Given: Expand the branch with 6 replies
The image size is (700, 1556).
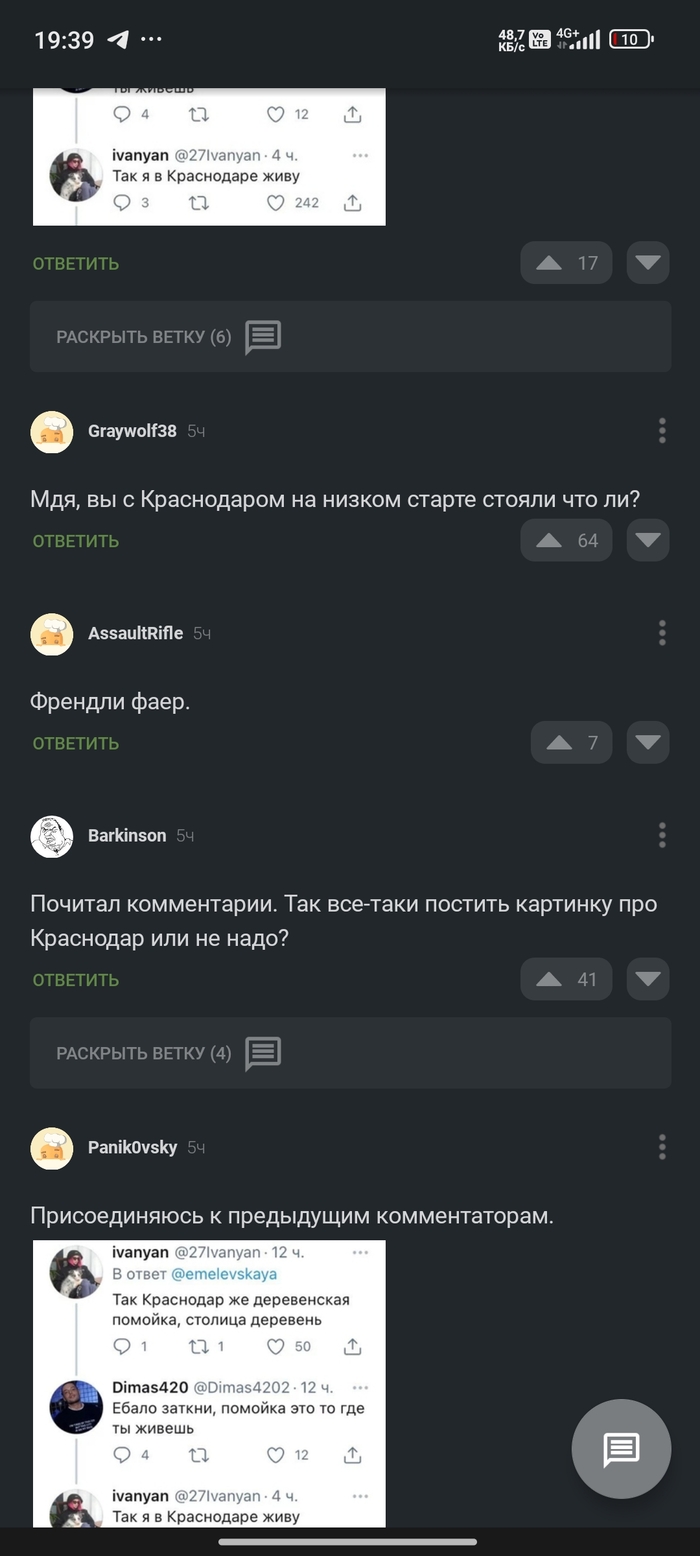Looking at the screenshot, I should pyautogui.click(x=350, y=337).
